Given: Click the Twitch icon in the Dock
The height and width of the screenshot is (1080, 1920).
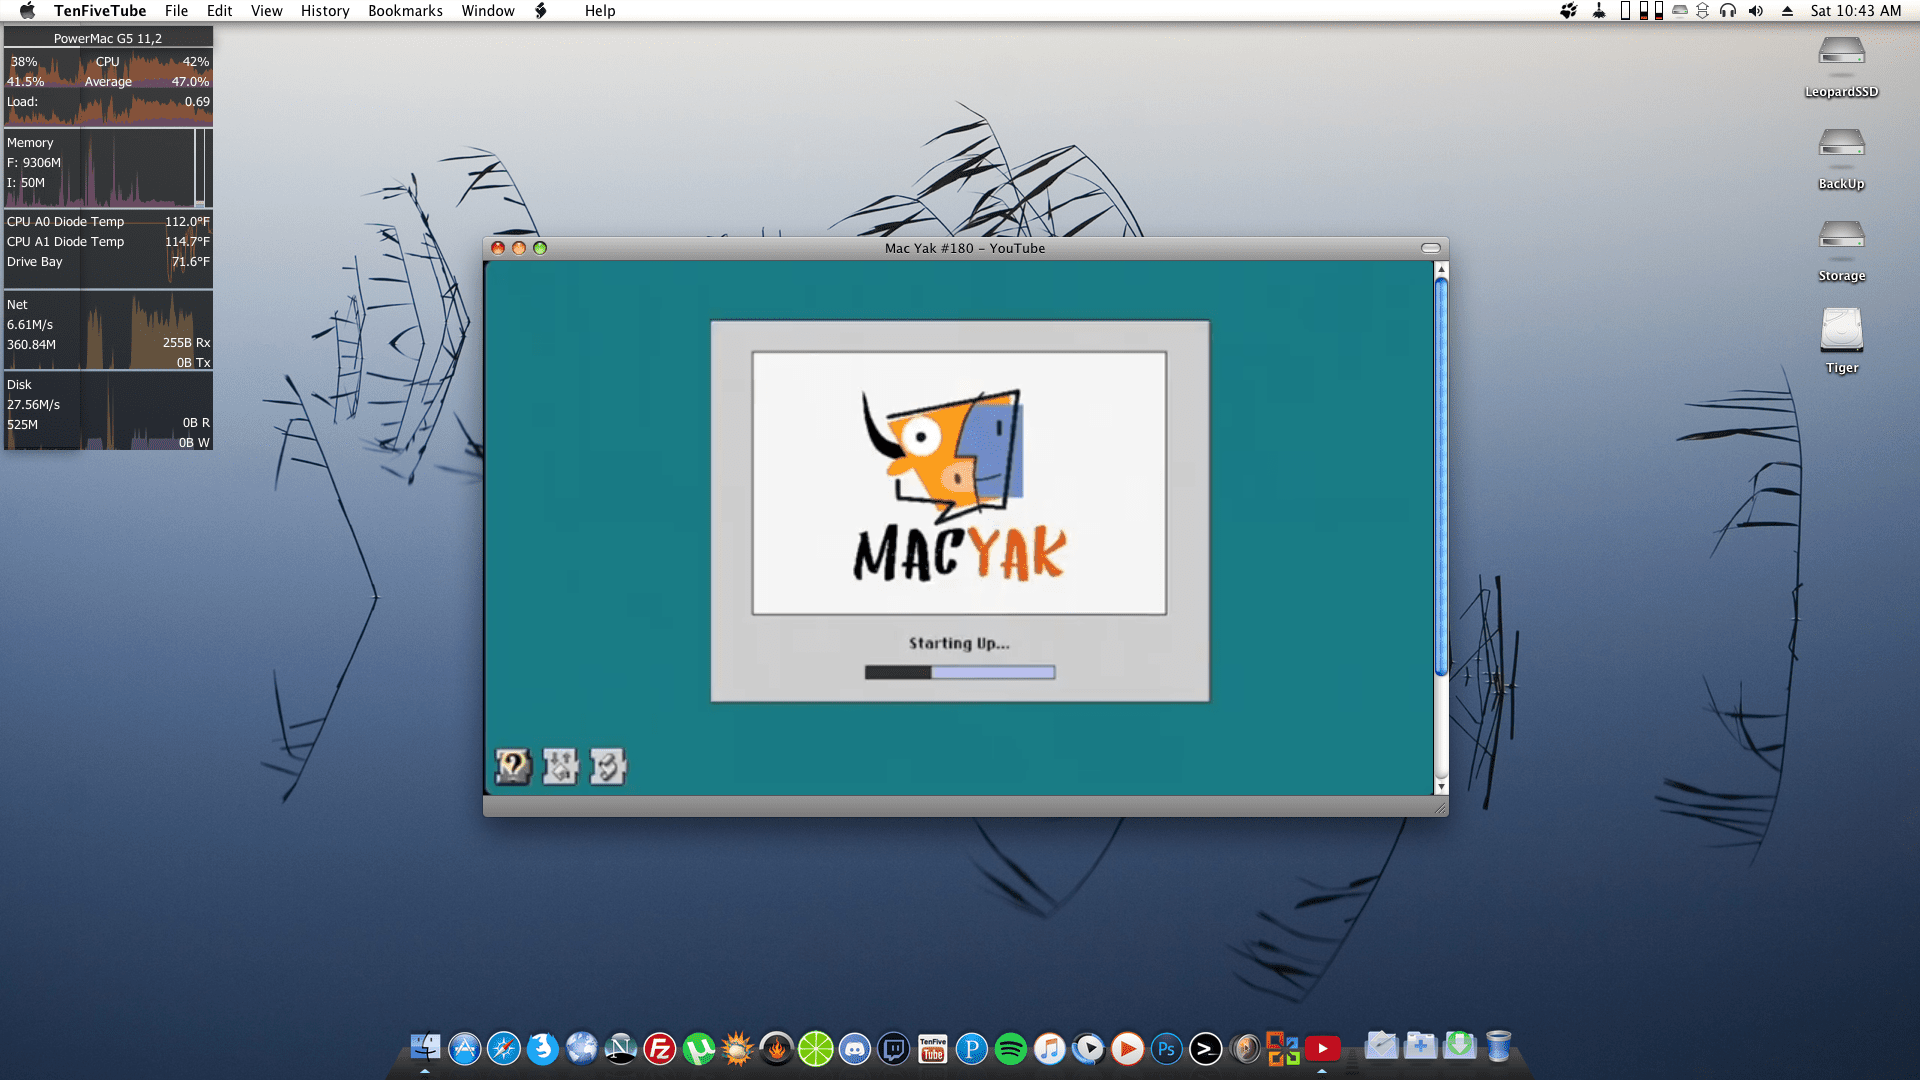Looking at the screenshot, I should tap(893, 1048).
